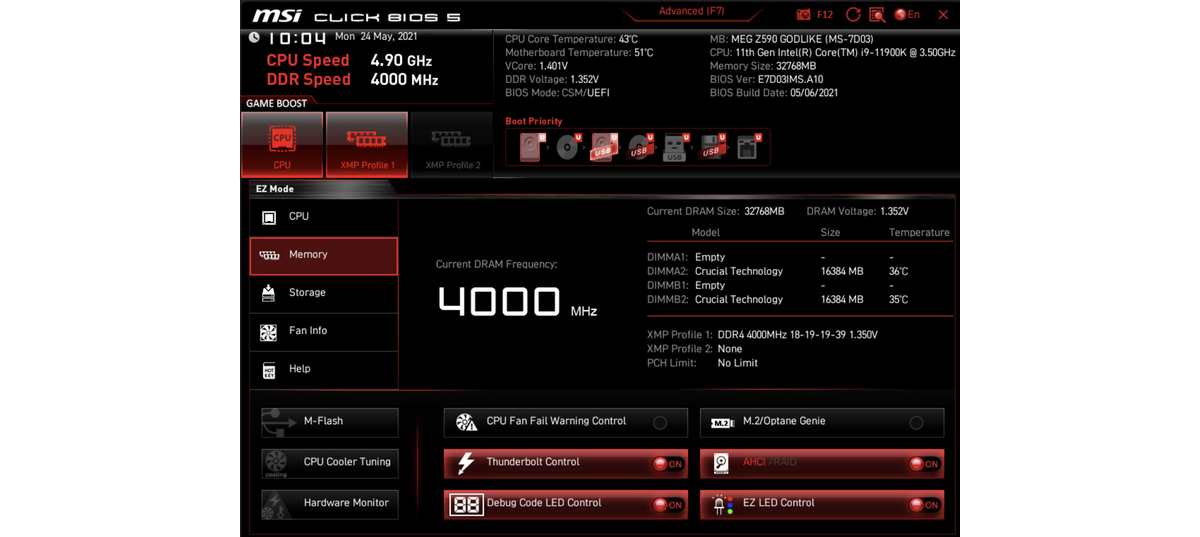Click the M.2 drive icon

723,423
